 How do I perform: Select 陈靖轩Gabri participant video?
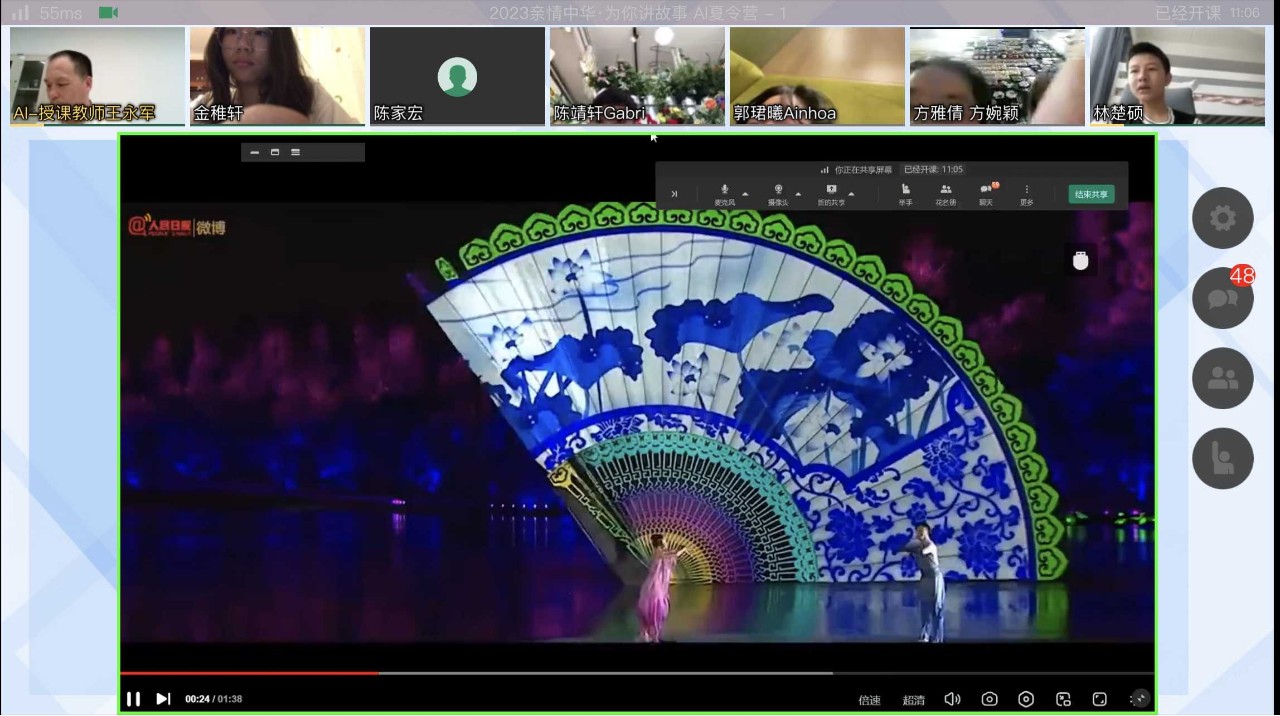tap(637, 76)
